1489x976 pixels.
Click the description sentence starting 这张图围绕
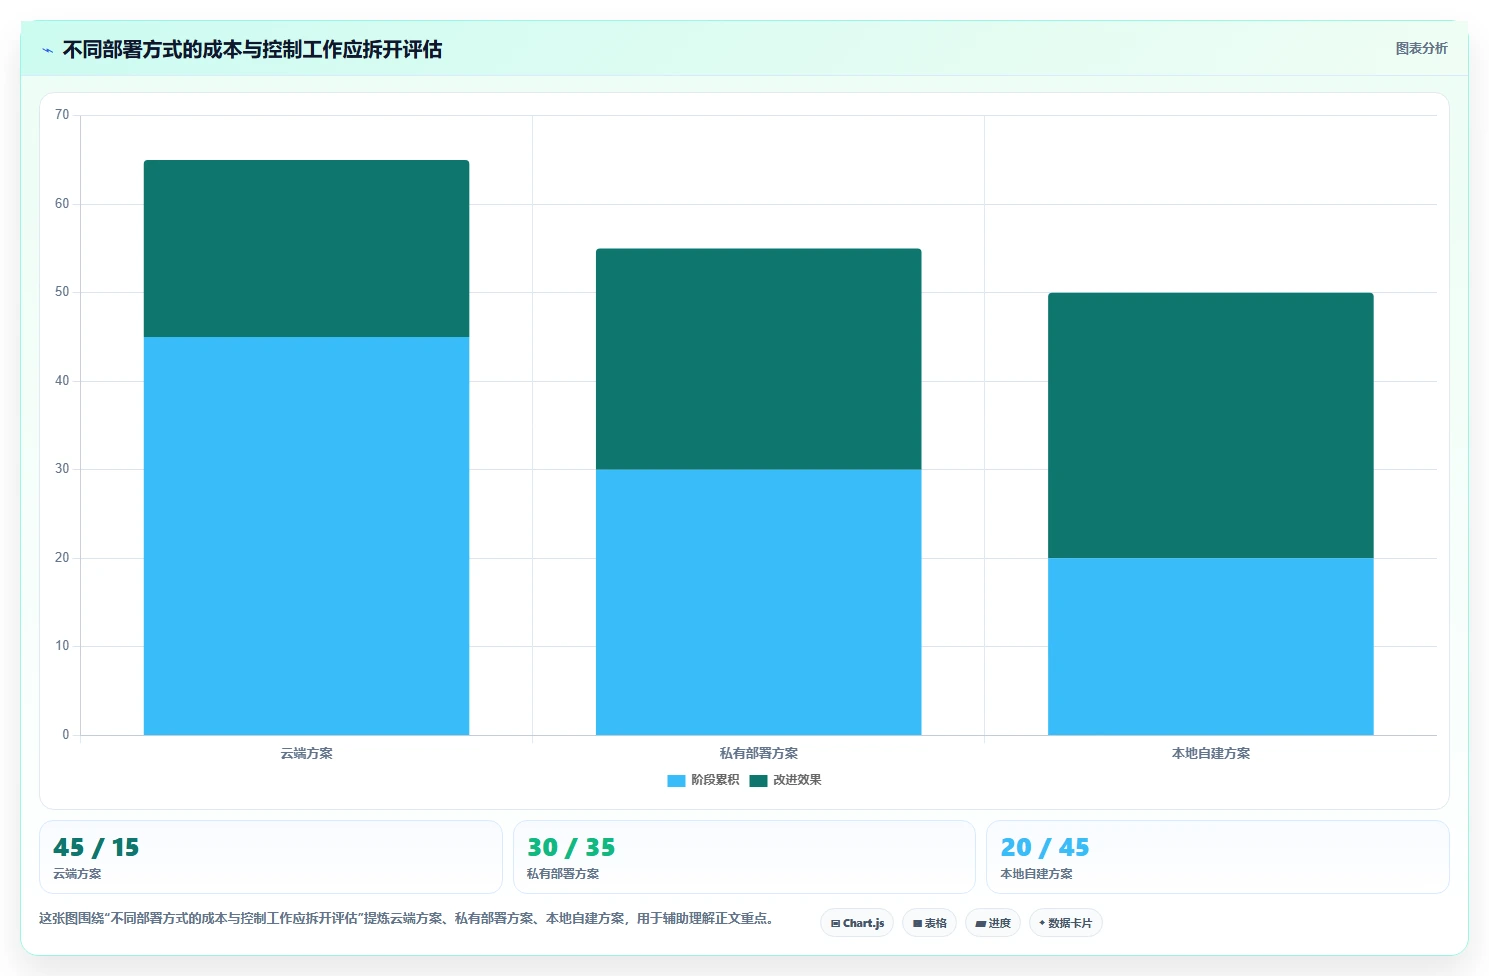[408, 918]
